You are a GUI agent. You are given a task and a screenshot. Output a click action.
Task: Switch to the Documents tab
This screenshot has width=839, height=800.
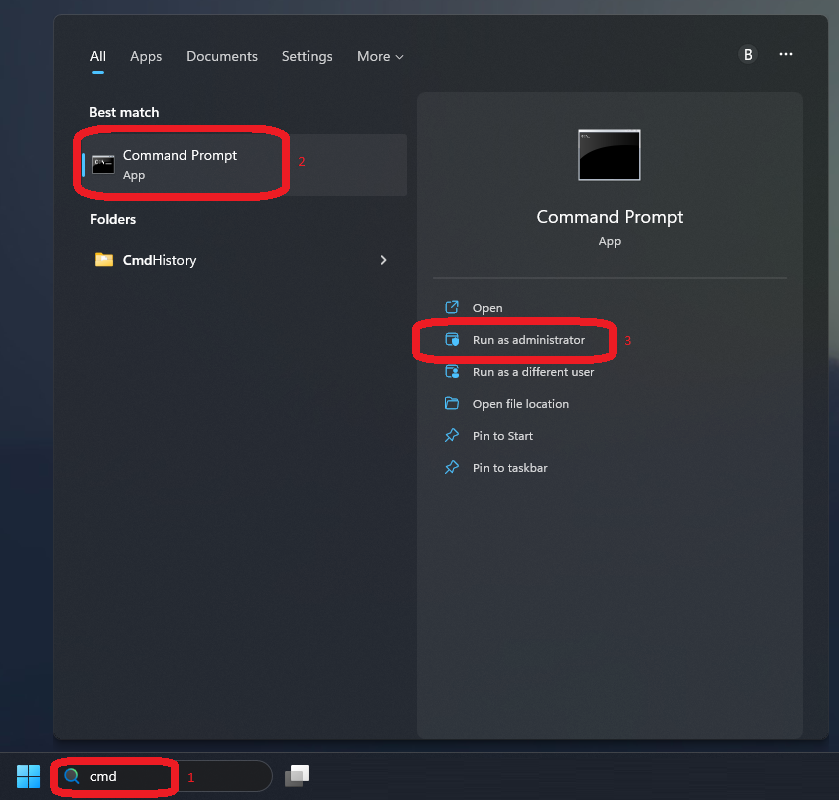tap(222, 56)
